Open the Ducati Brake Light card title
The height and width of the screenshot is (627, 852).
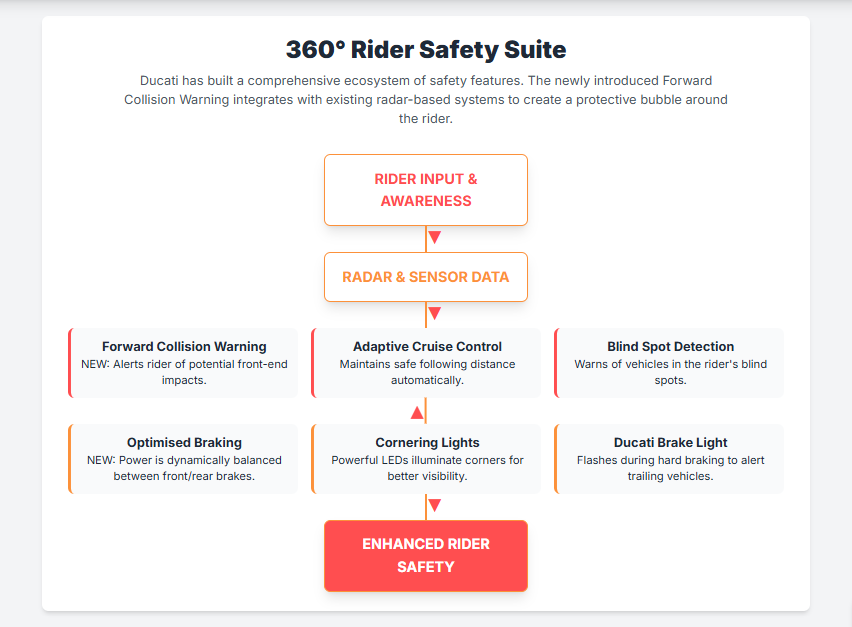[670, 442]
